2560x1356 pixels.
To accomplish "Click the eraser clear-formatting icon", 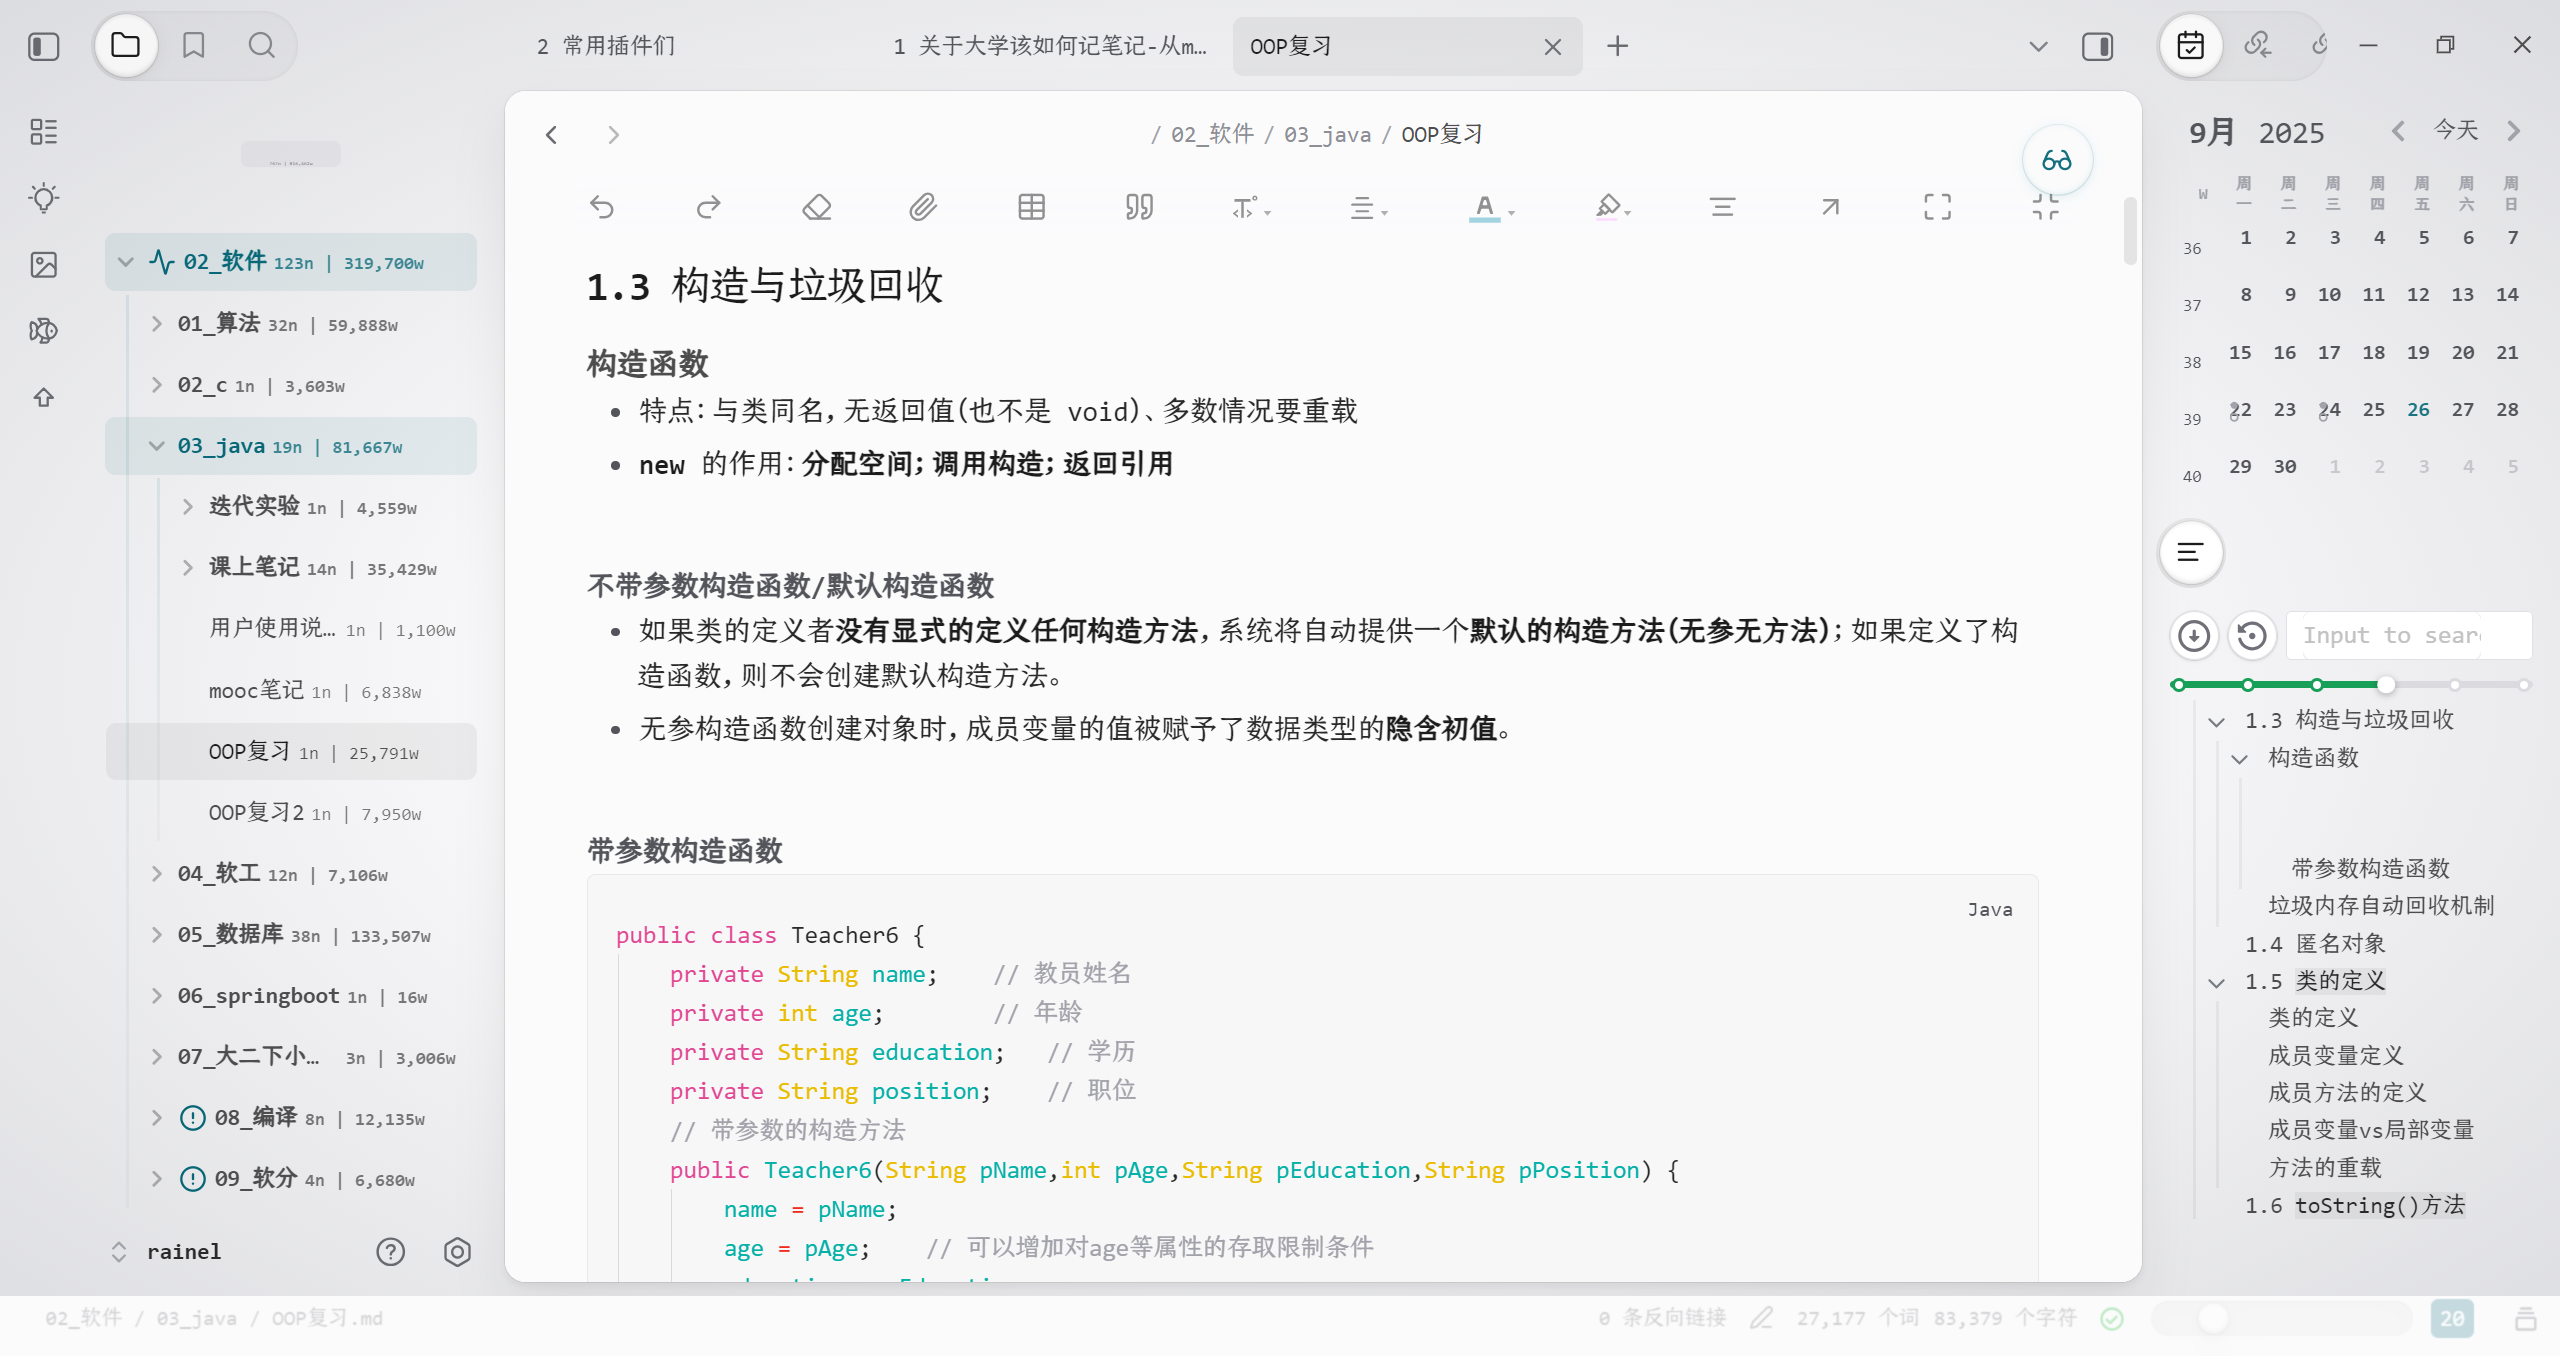I will [817, 207].
